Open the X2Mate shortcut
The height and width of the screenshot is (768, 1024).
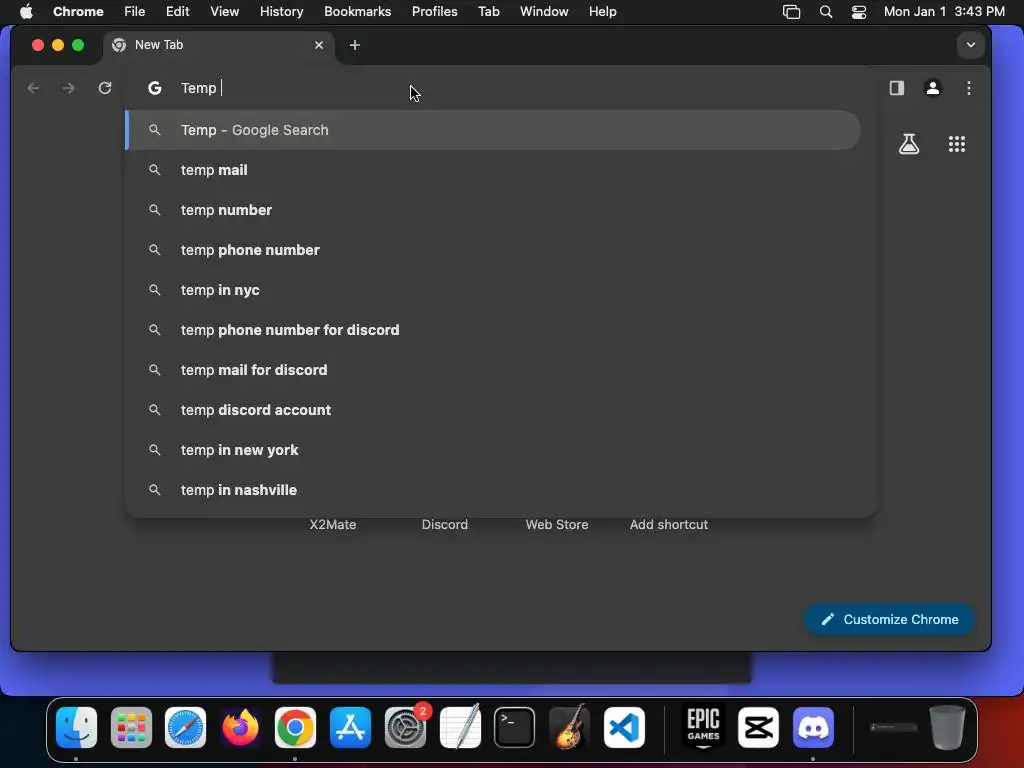coord(332,524)
